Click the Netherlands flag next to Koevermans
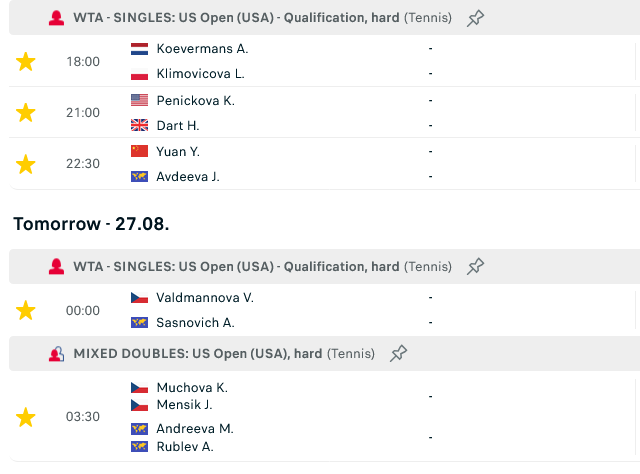640x474 pixels. click(139, 49)
